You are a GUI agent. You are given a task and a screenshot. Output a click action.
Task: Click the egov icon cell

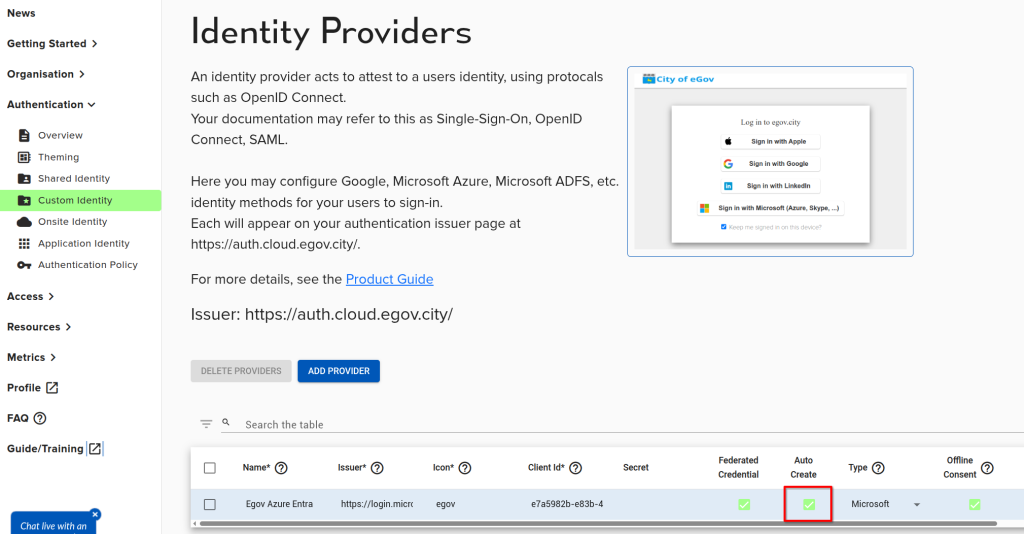point(445,504)
